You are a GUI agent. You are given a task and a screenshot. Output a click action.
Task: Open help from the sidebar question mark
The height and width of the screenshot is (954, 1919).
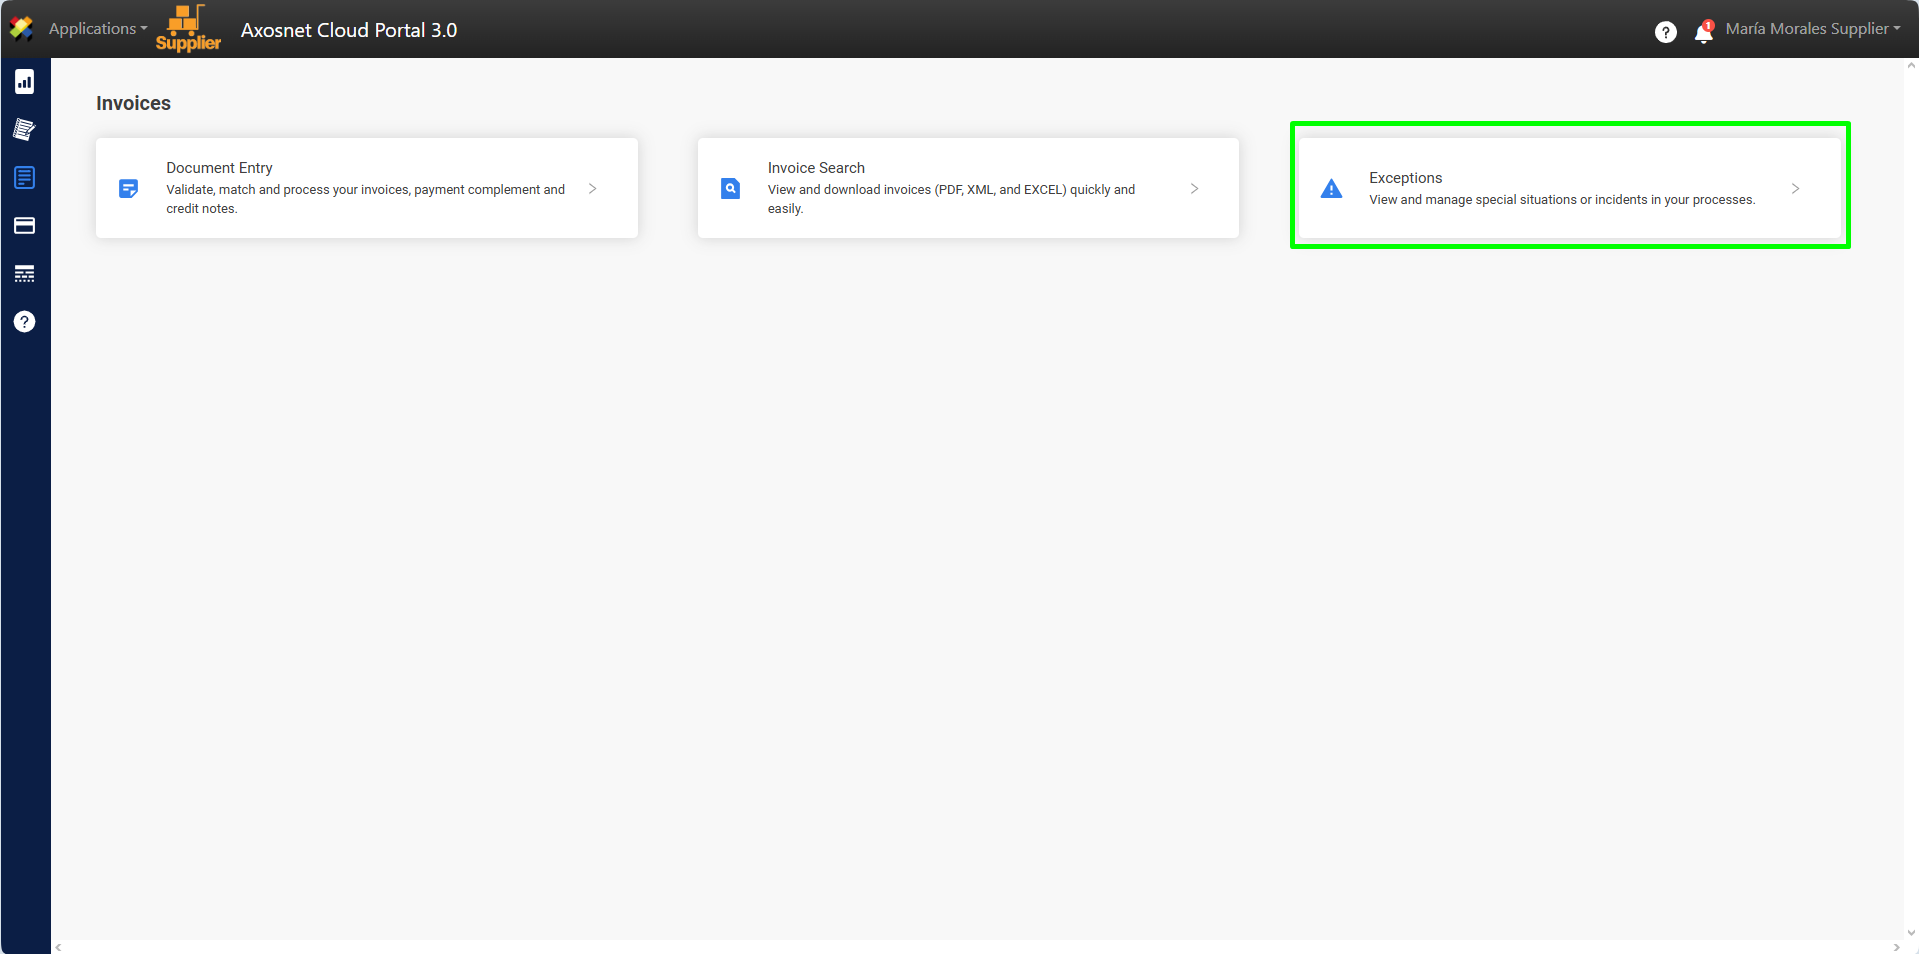coord(25,322)
